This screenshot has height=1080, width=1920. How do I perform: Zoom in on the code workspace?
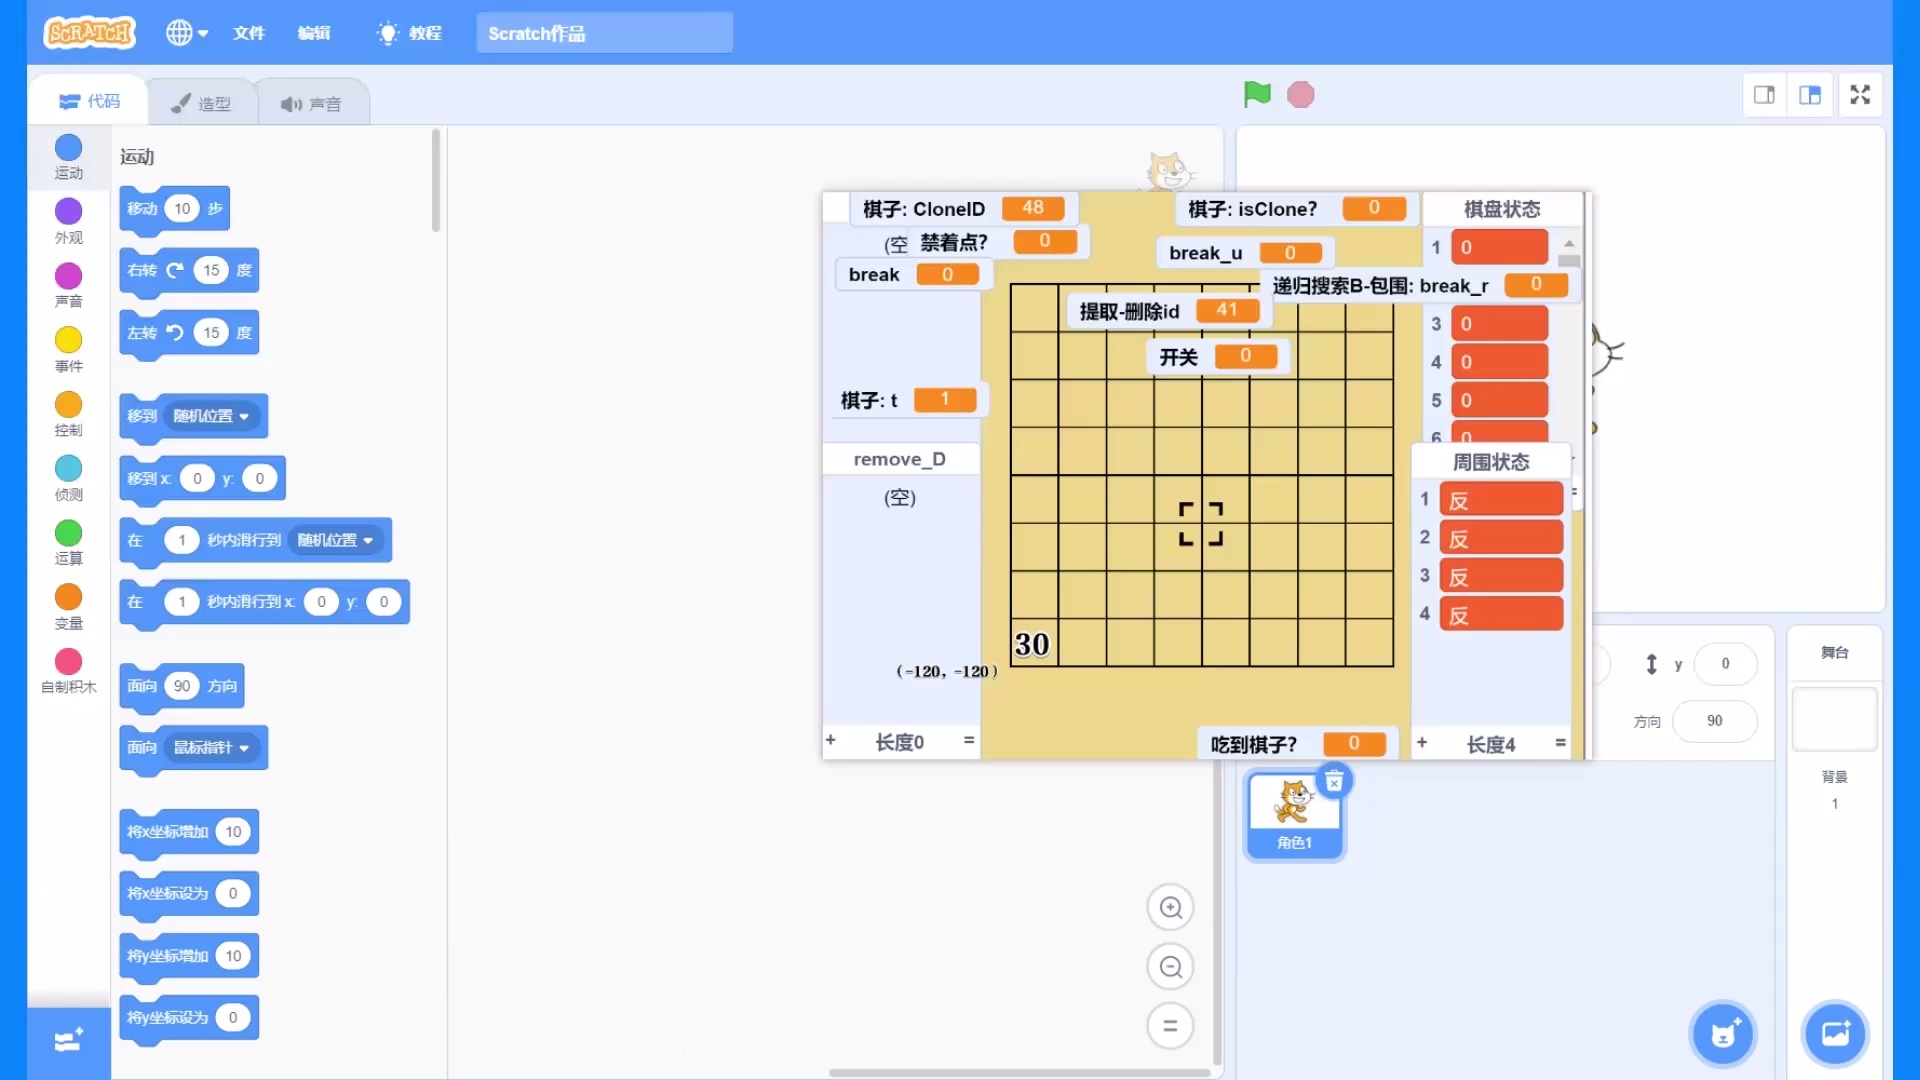pos(1171,907)
